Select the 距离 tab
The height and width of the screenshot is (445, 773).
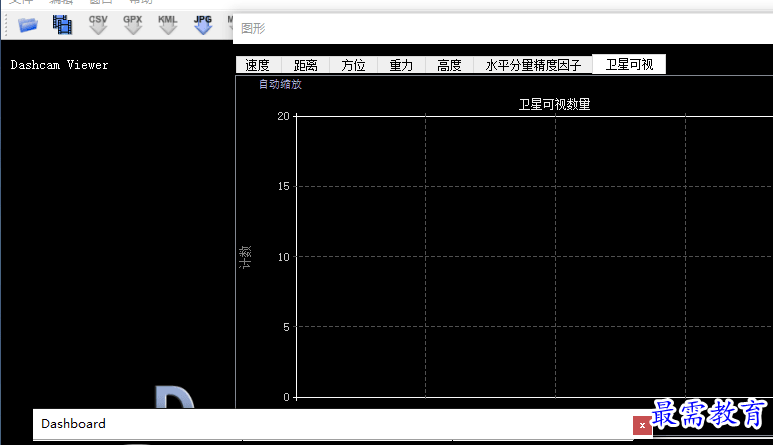tap(305, 65)
